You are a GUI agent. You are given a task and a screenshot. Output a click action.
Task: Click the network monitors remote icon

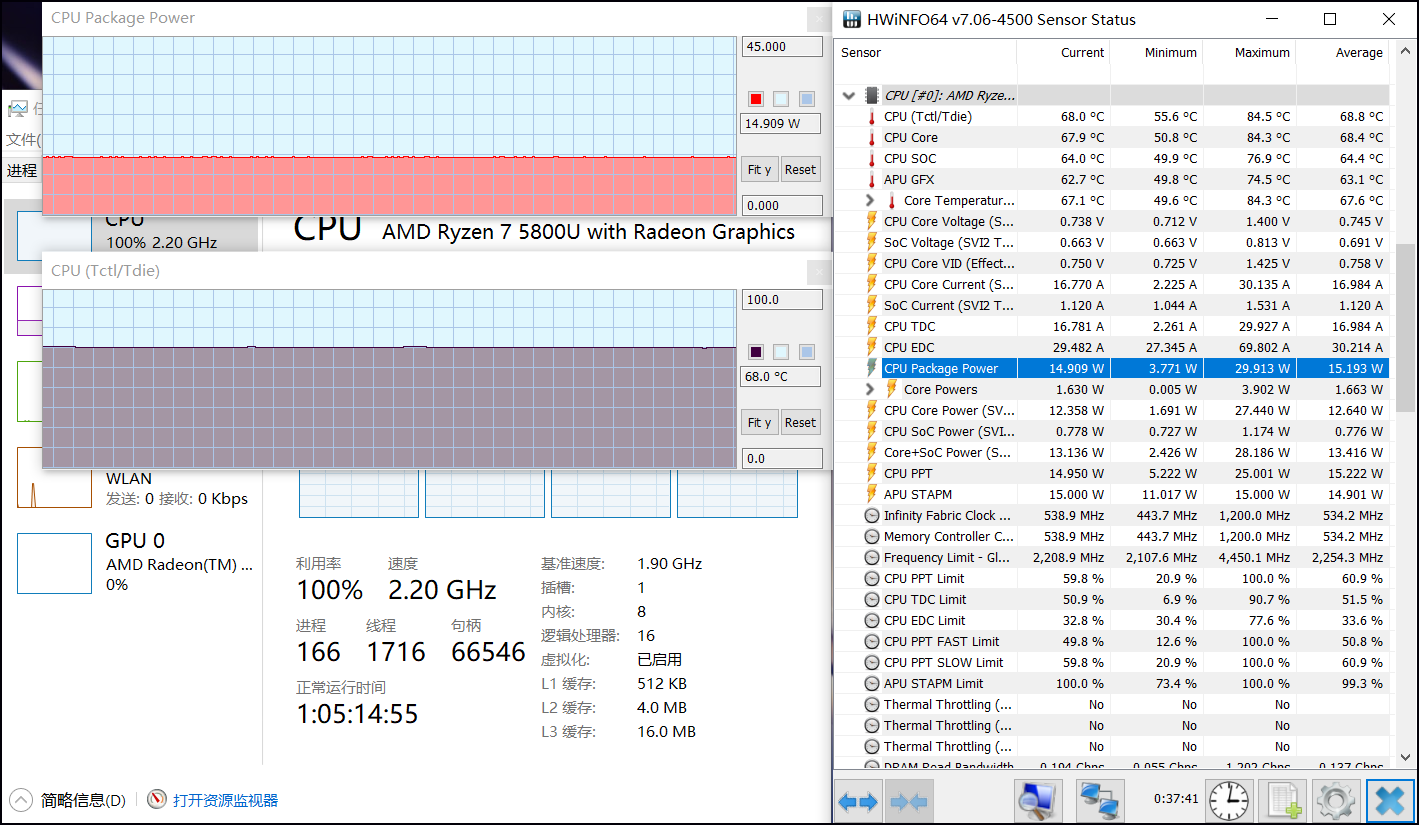coord(1100,801)
